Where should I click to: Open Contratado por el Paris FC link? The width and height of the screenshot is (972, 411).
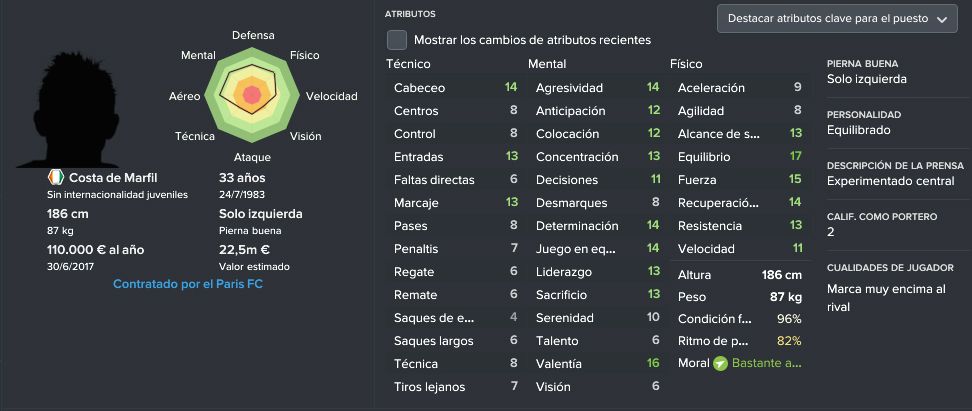point(188,285)
